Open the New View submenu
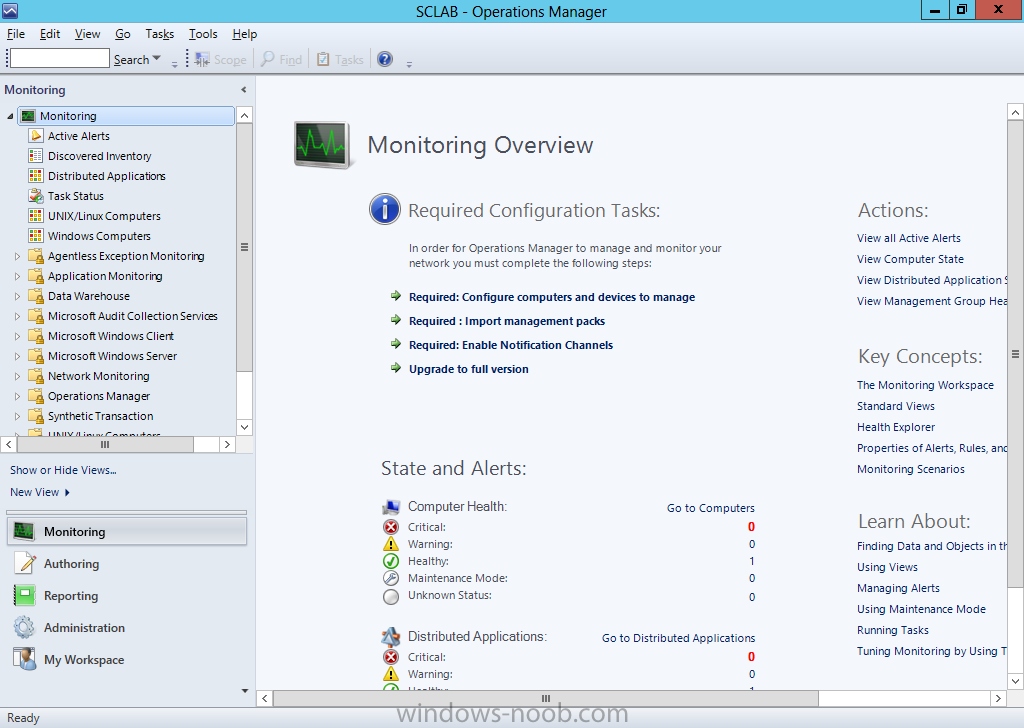Viewport: 1024px width, 728px height. [x=40, y=492]
